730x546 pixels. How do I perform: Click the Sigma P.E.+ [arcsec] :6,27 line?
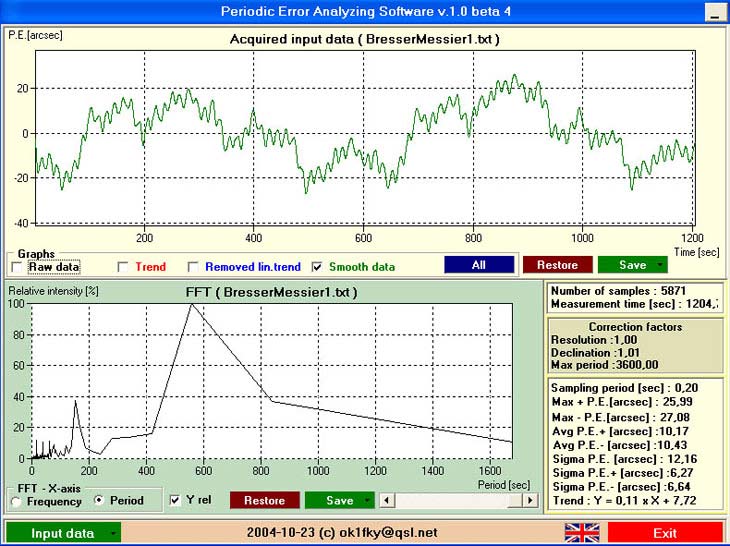pos(622,473)
